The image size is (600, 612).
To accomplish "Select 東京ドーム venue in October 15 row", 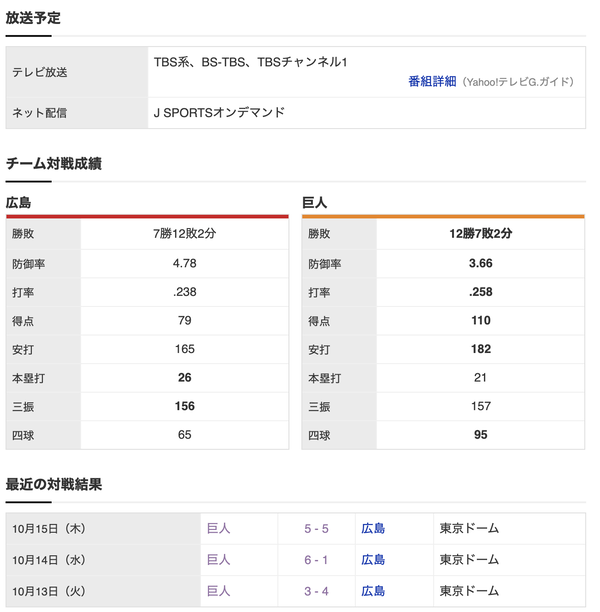I will pos(469,528).
